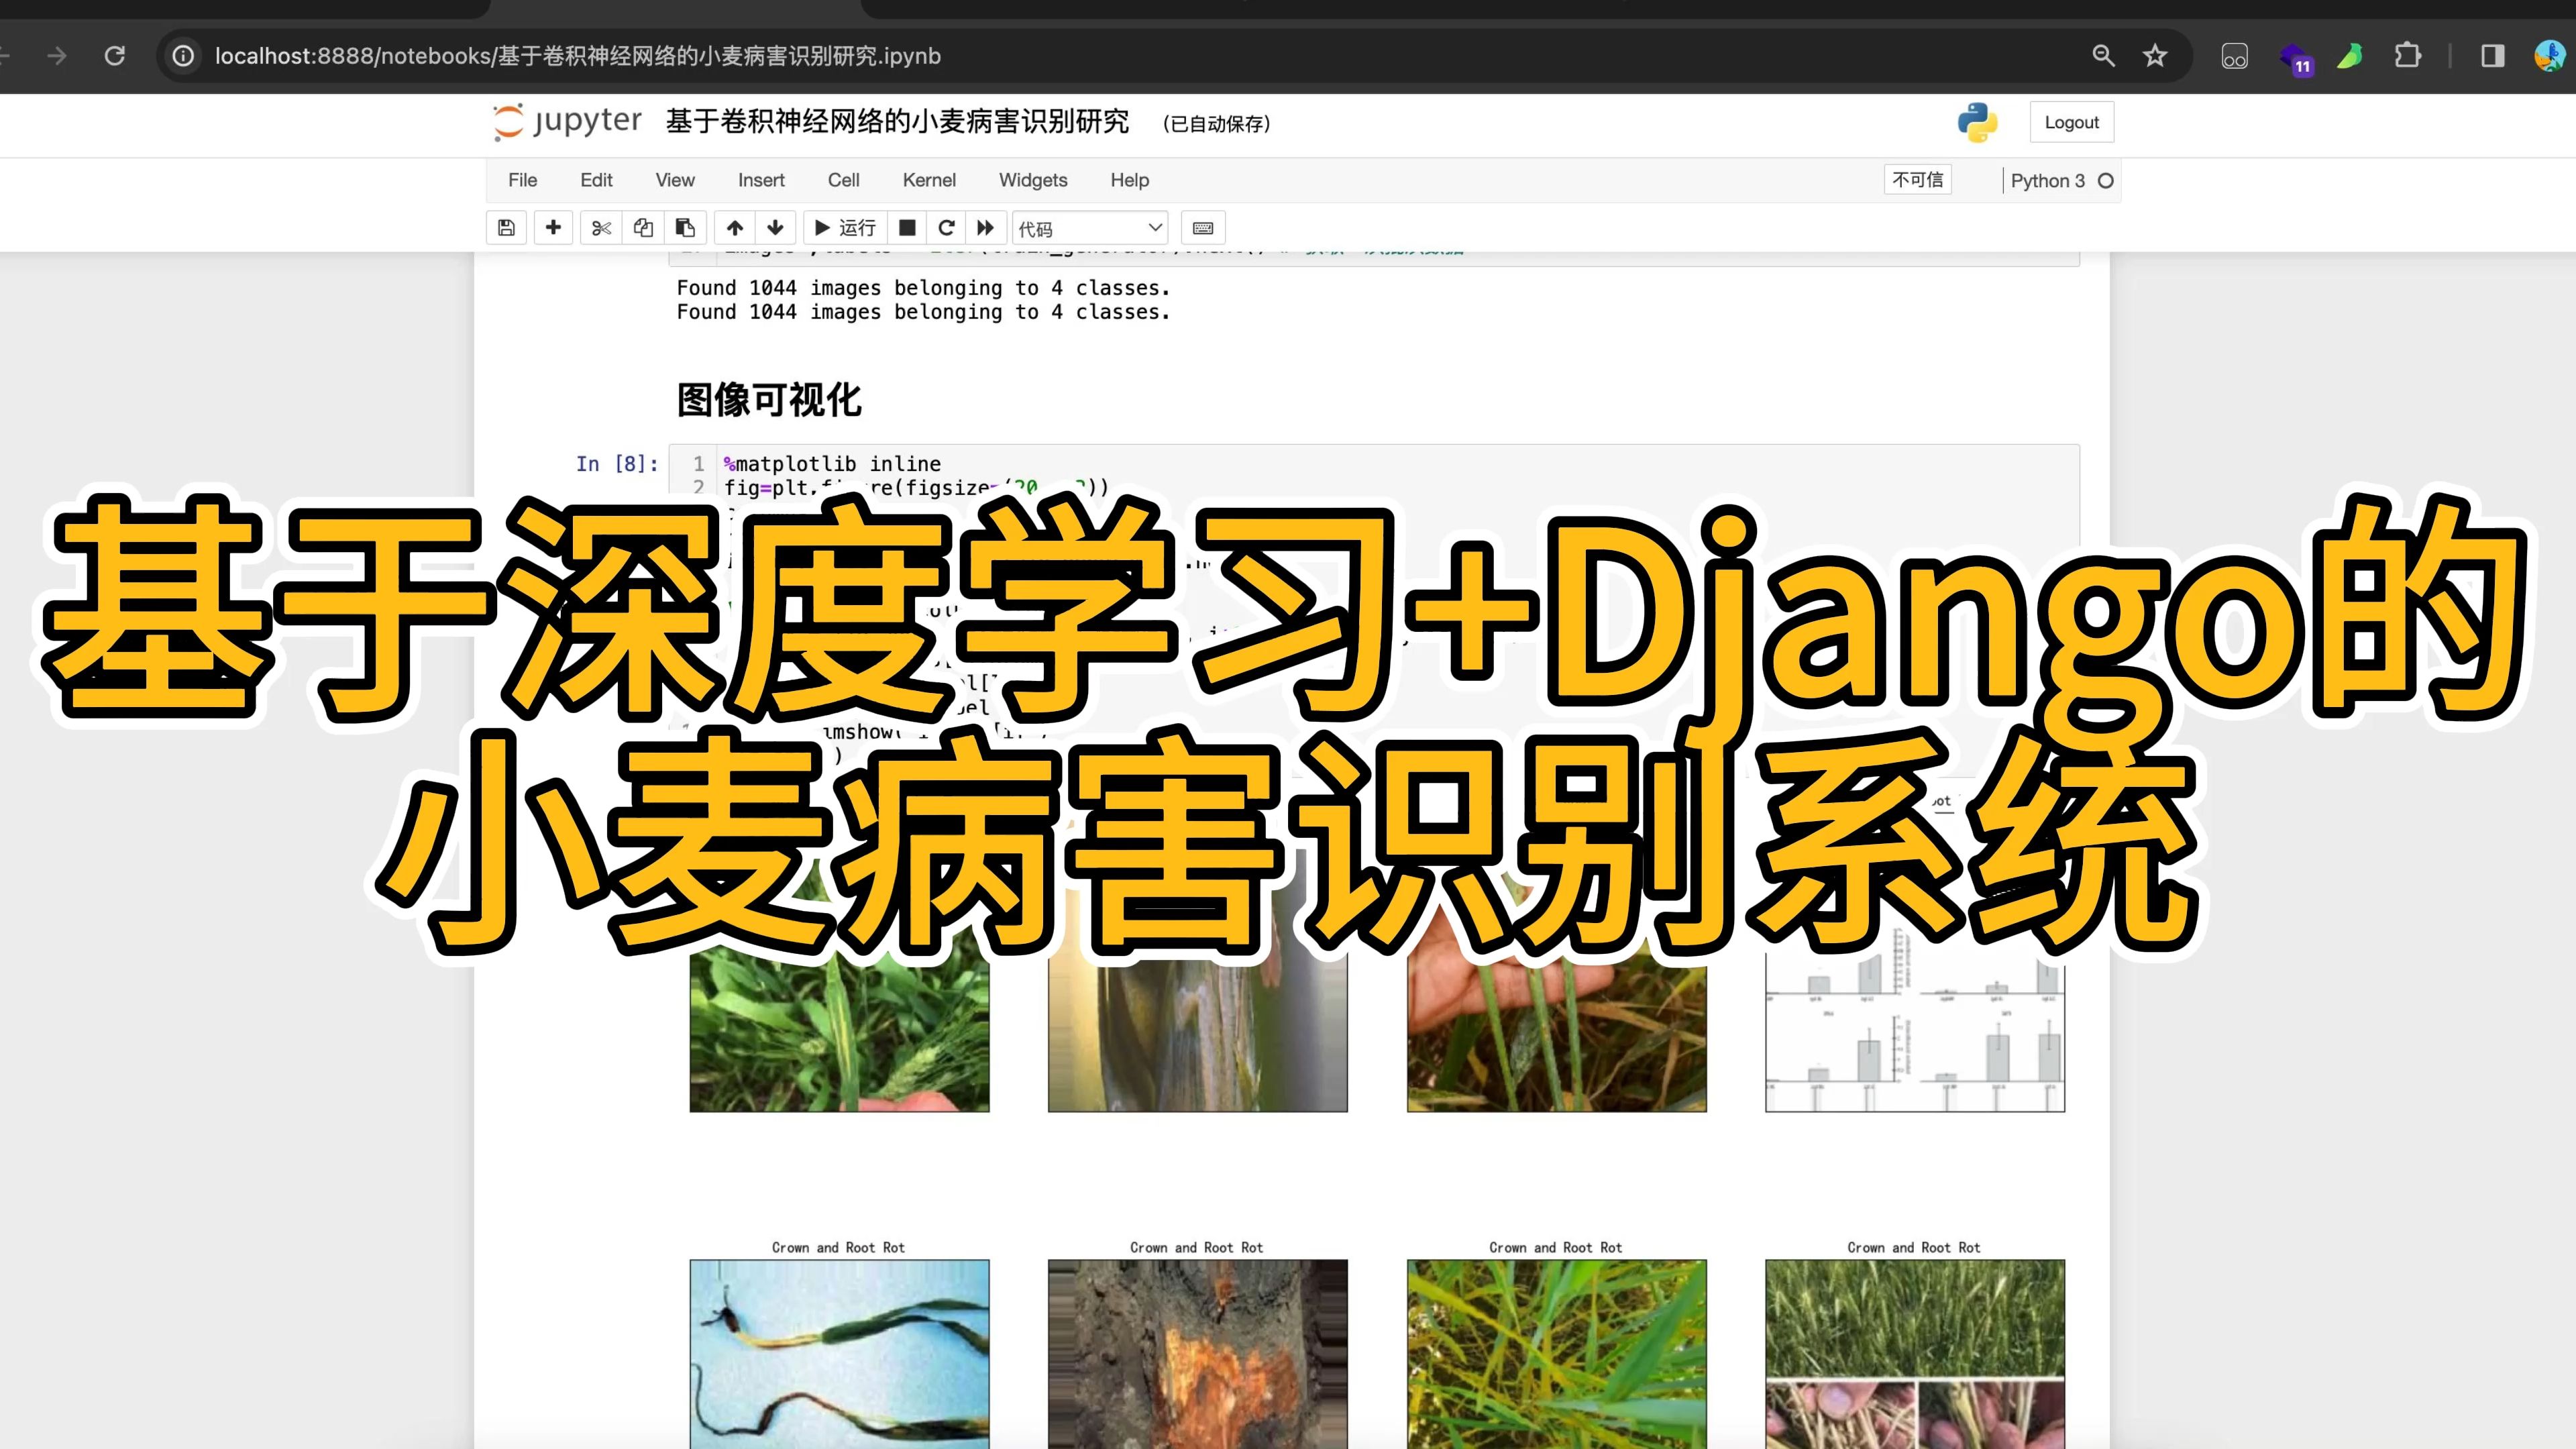Open the browser extensions puzzle icon
Image resolution: width=2576 pixels, height=1449 pixels.
[2408, 56]
